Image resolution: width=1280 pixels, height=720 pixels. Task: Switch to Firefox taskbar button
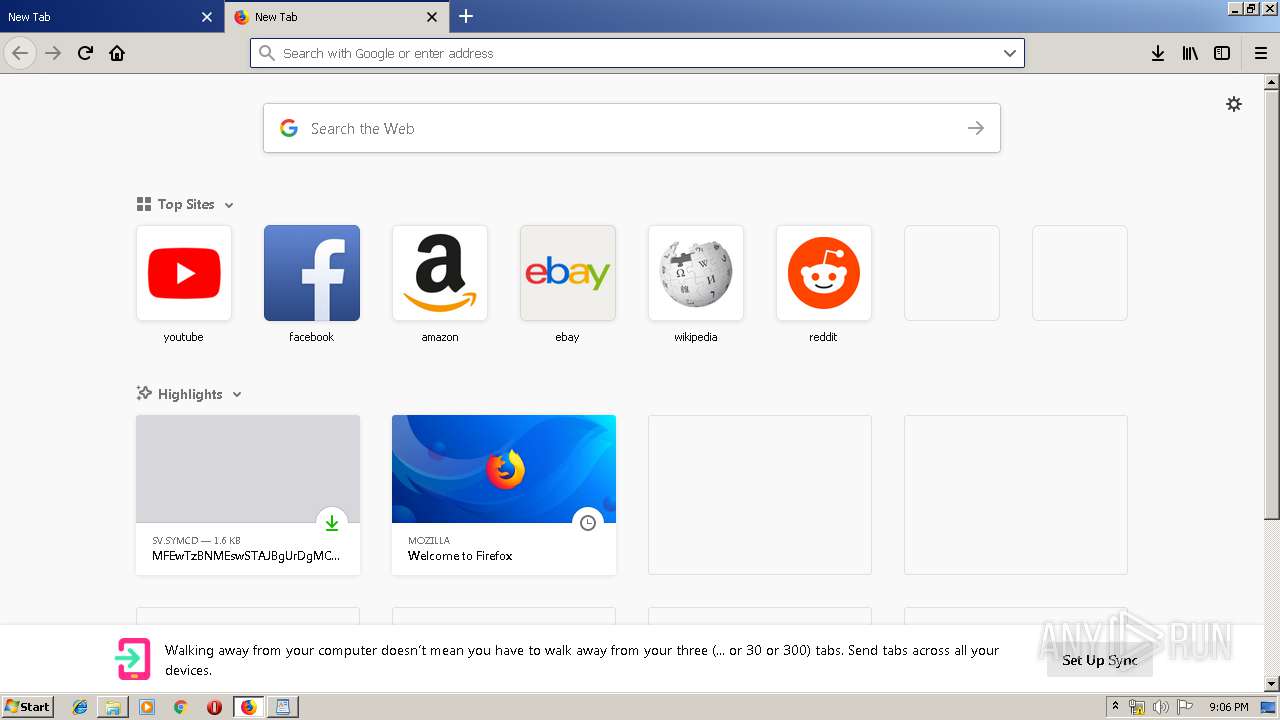248,707
